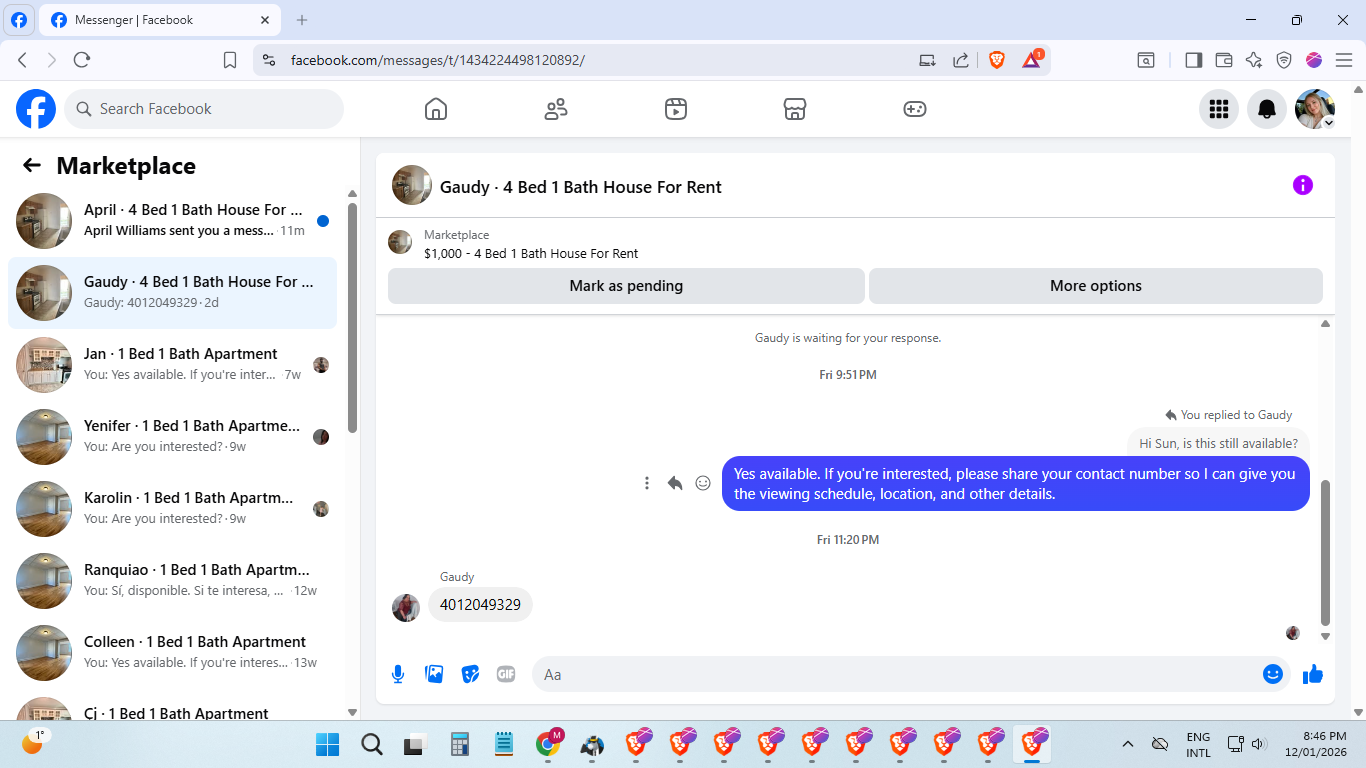The image size is (1366, 768).
Task: Bookmark this page icon
Action: [230, 60]
